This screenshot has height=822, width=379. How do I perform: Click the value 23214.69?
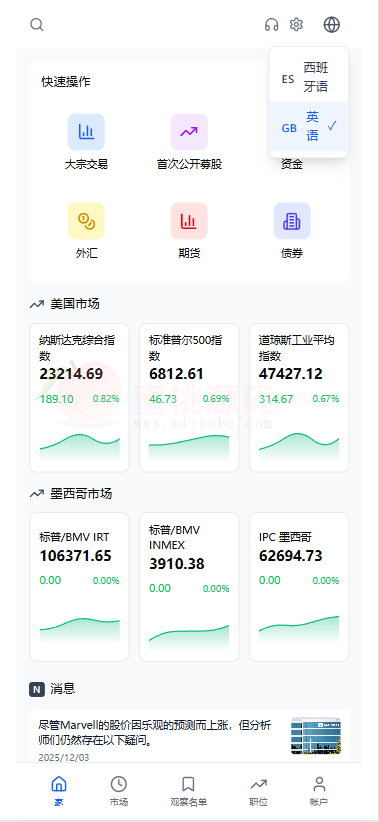pos(71,374)
